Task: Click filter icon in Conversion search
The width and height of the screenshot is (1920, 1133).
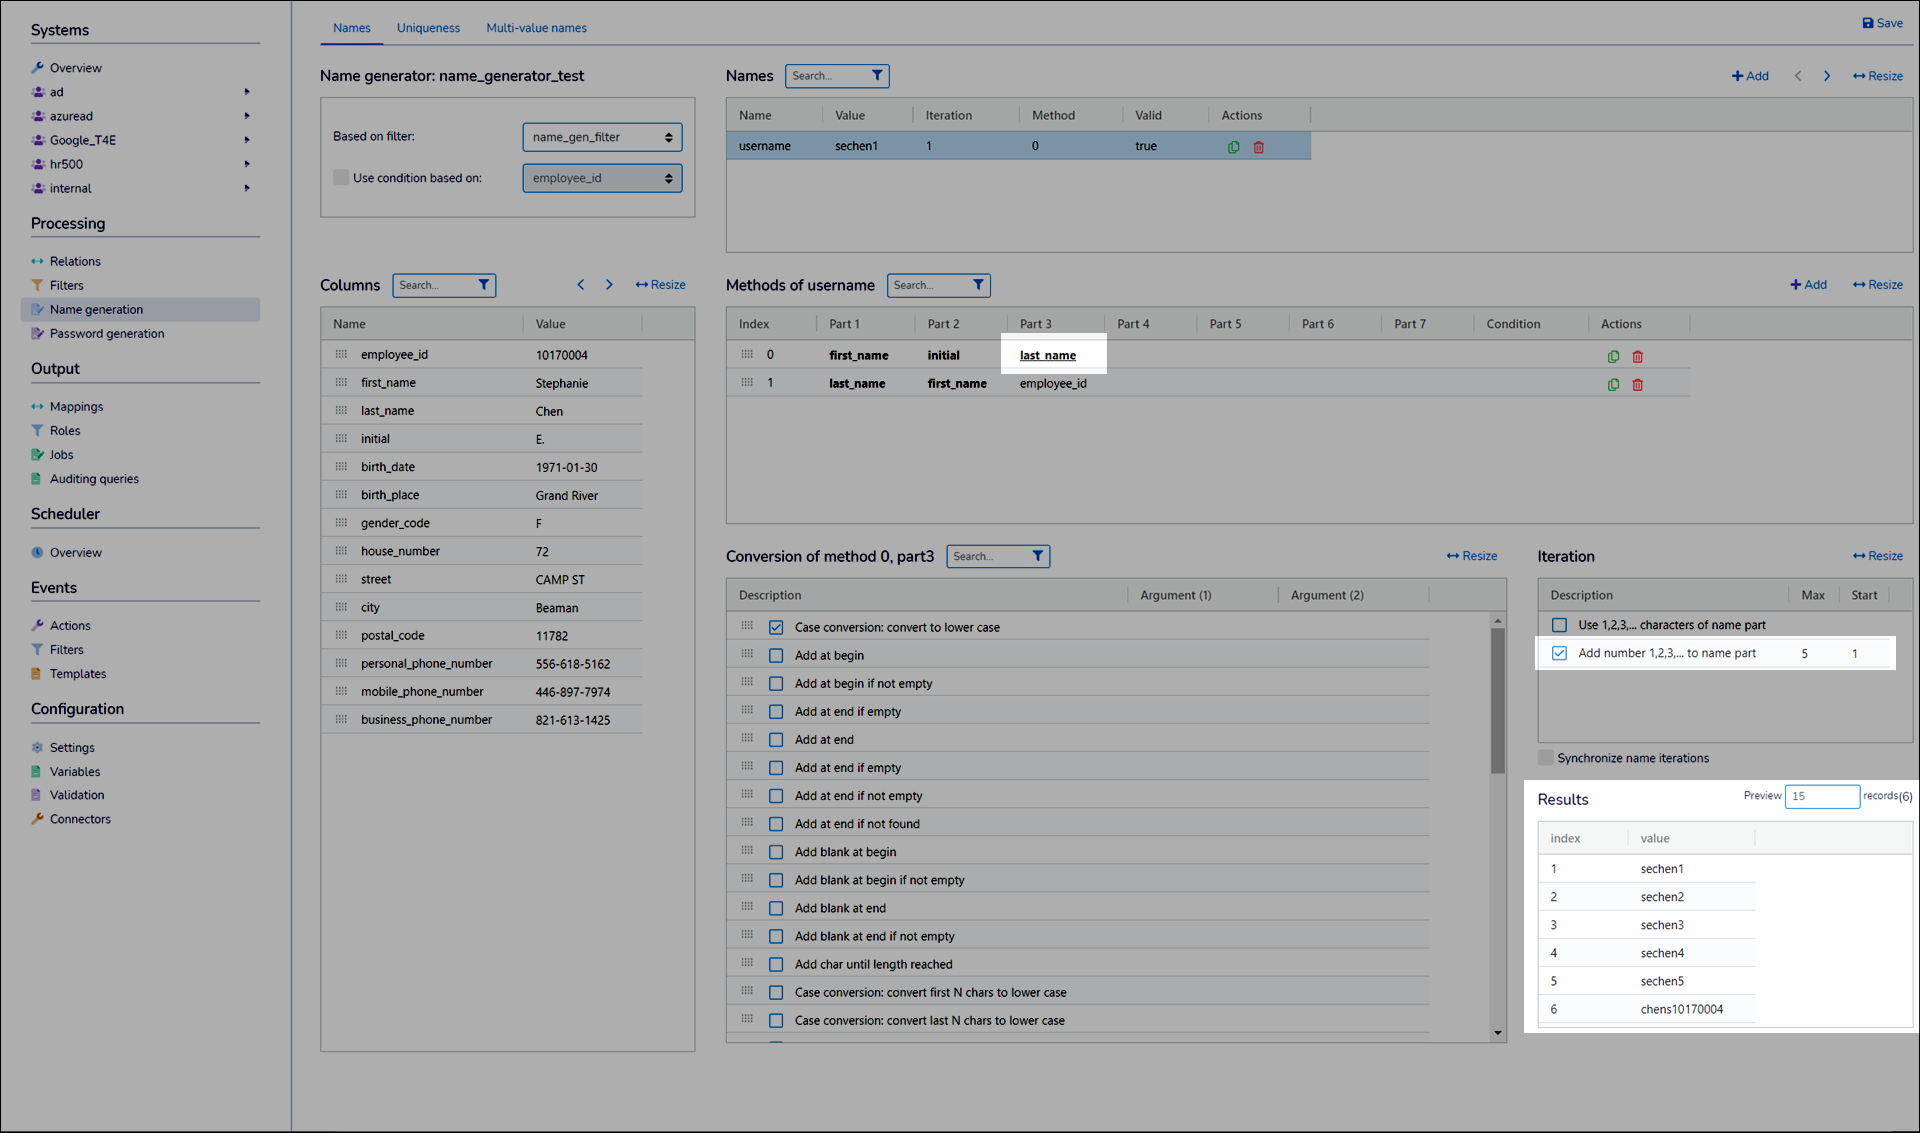Action: pos(1038,556)
